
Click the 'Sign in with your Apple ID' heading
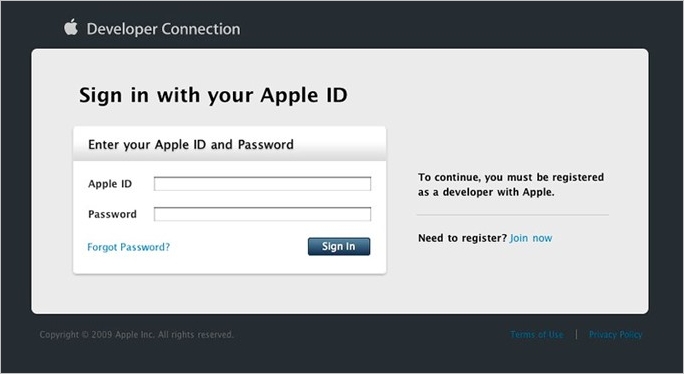tap(213, 95)
